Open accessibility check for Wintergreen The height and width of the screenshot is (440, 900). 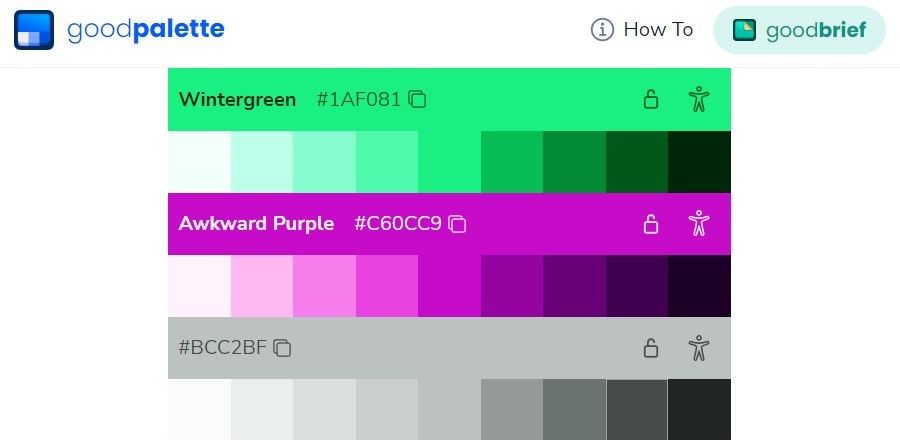[x=699, y=99]
